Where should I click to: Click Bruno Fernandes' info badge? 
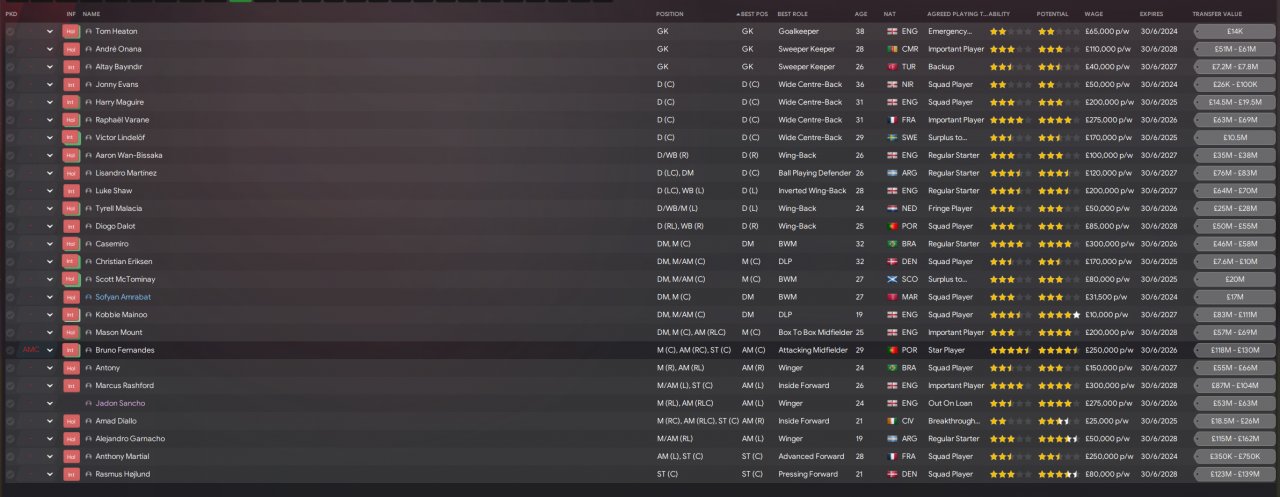[71, 350]
